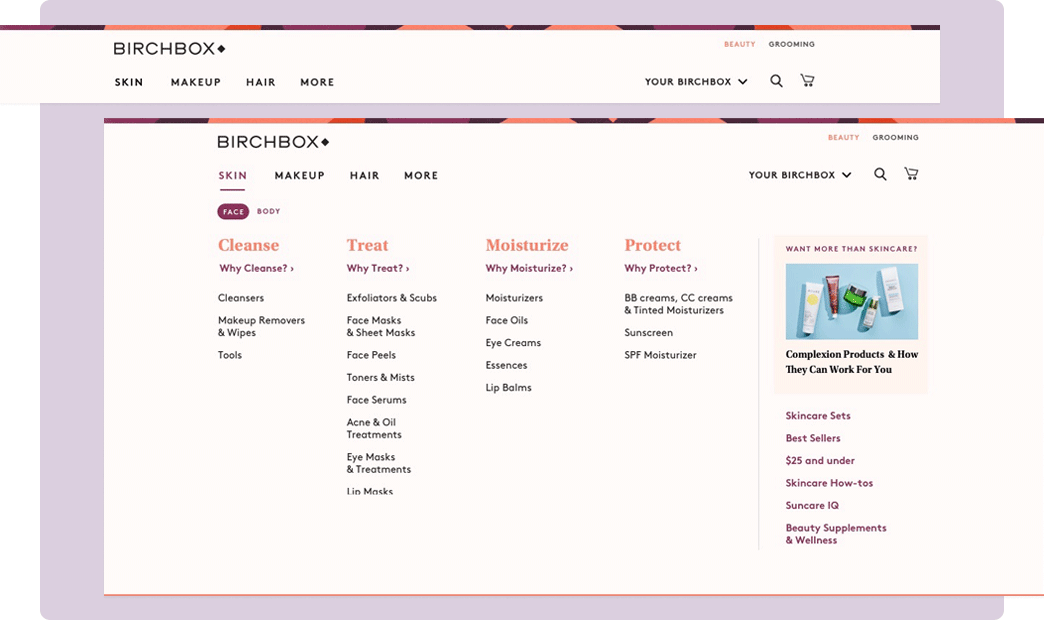This screenshot has height=620, width=1044.
Task: Go to Acne & Oil Treatments
Action: (x=374, y=428)
